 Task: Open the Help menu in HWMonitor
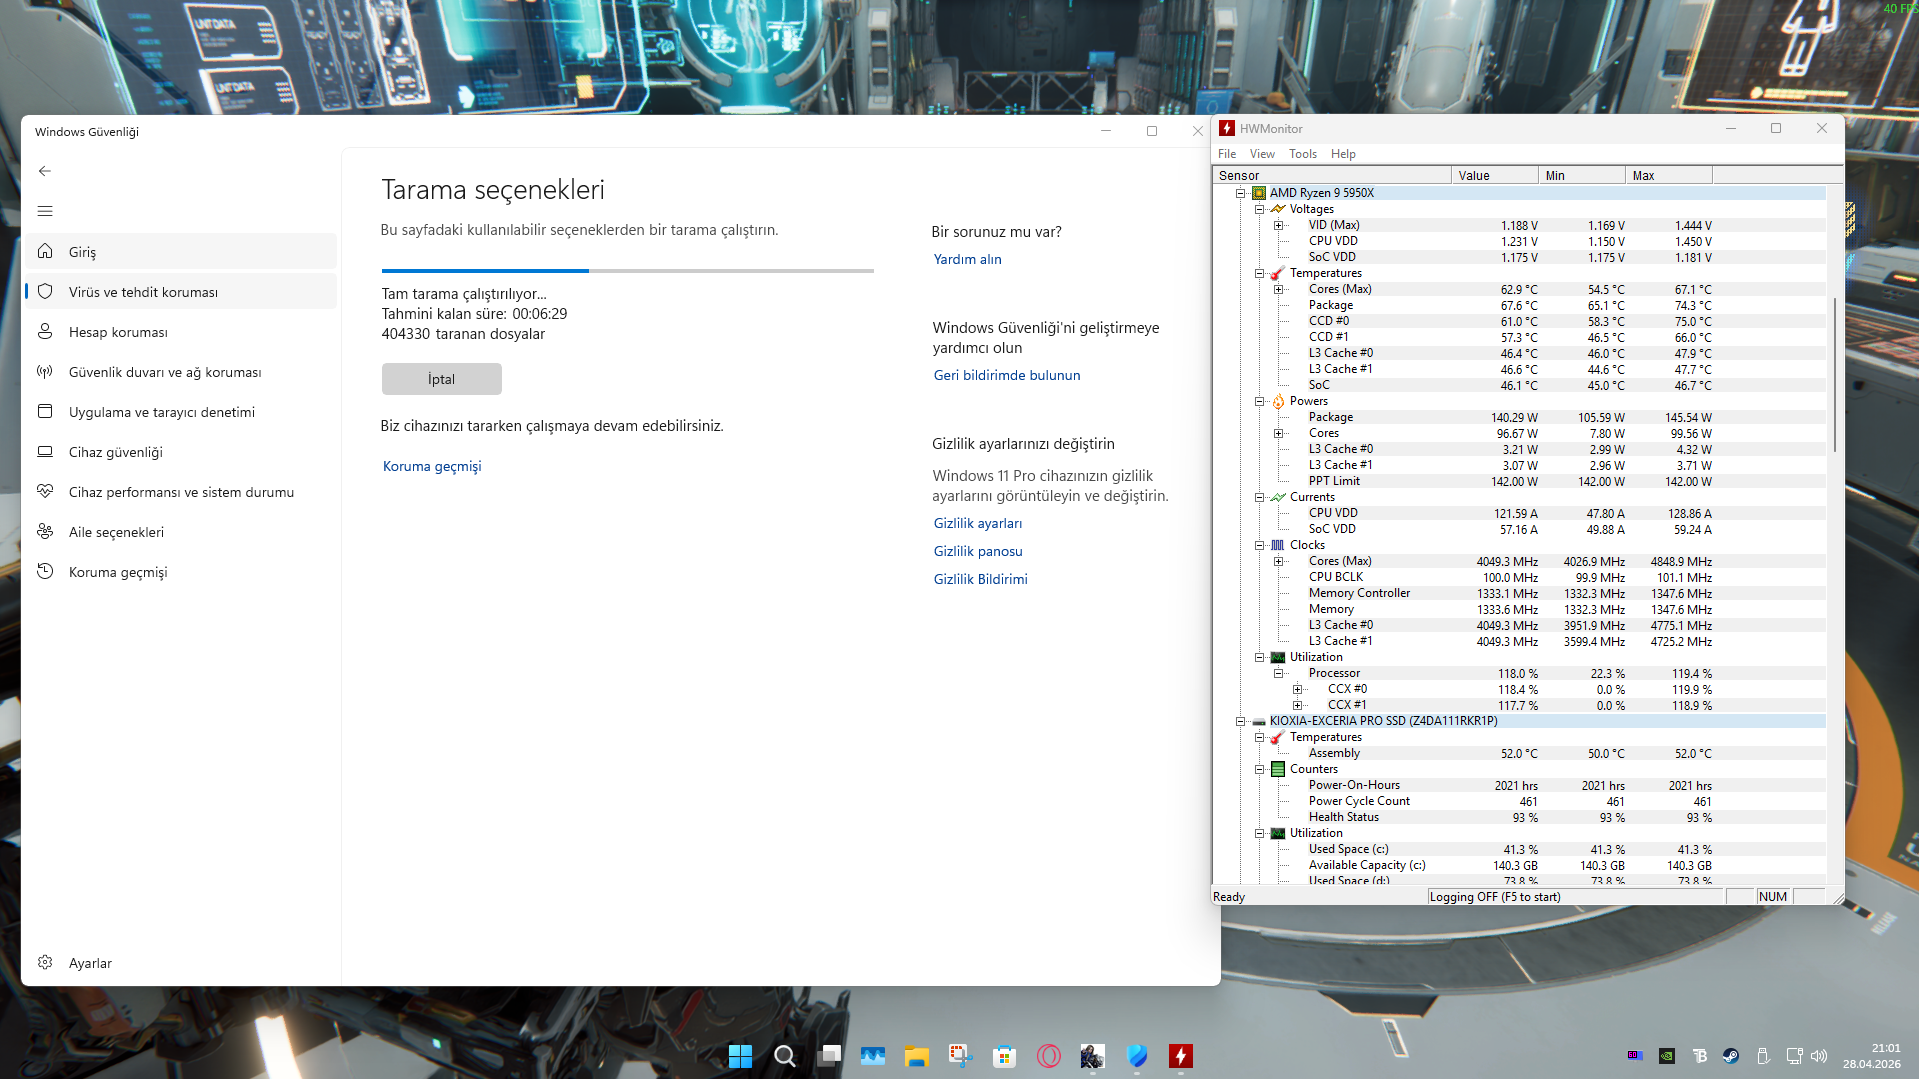[1343, 154]
